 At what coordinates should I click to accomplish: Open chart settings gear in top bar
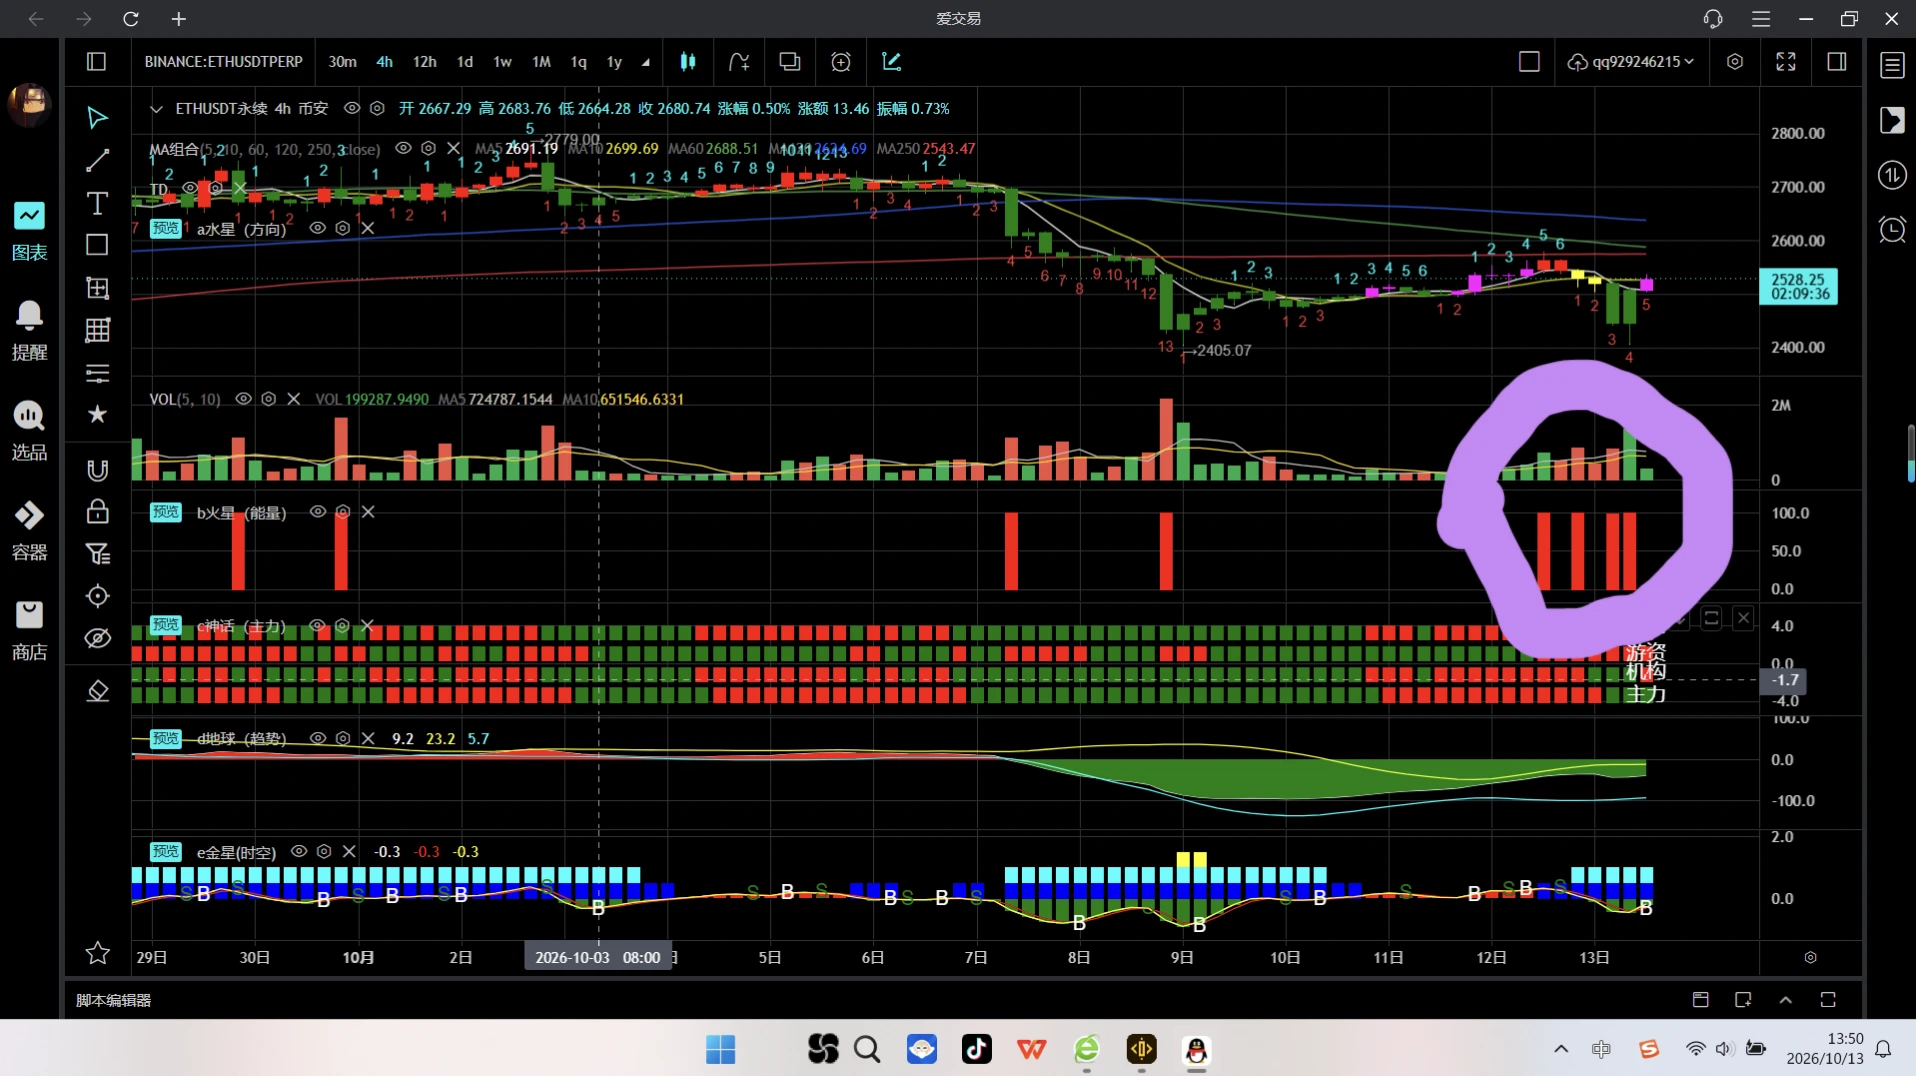(x=1735, y=62)
